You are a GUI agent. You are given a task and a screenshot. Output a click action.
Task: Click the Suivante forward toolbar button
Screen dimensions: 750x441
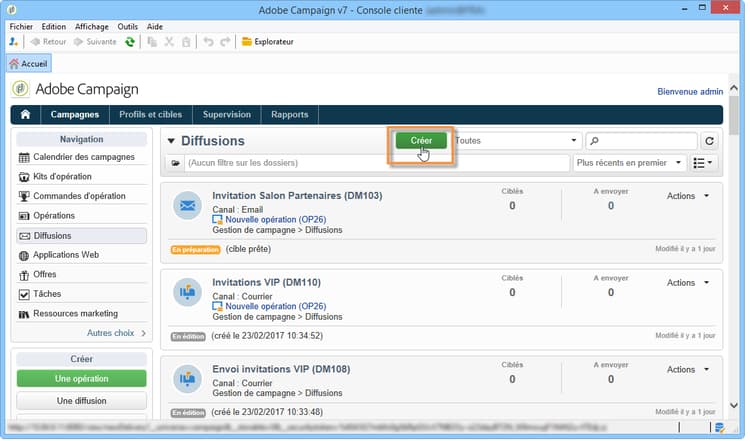click(95, 42)
